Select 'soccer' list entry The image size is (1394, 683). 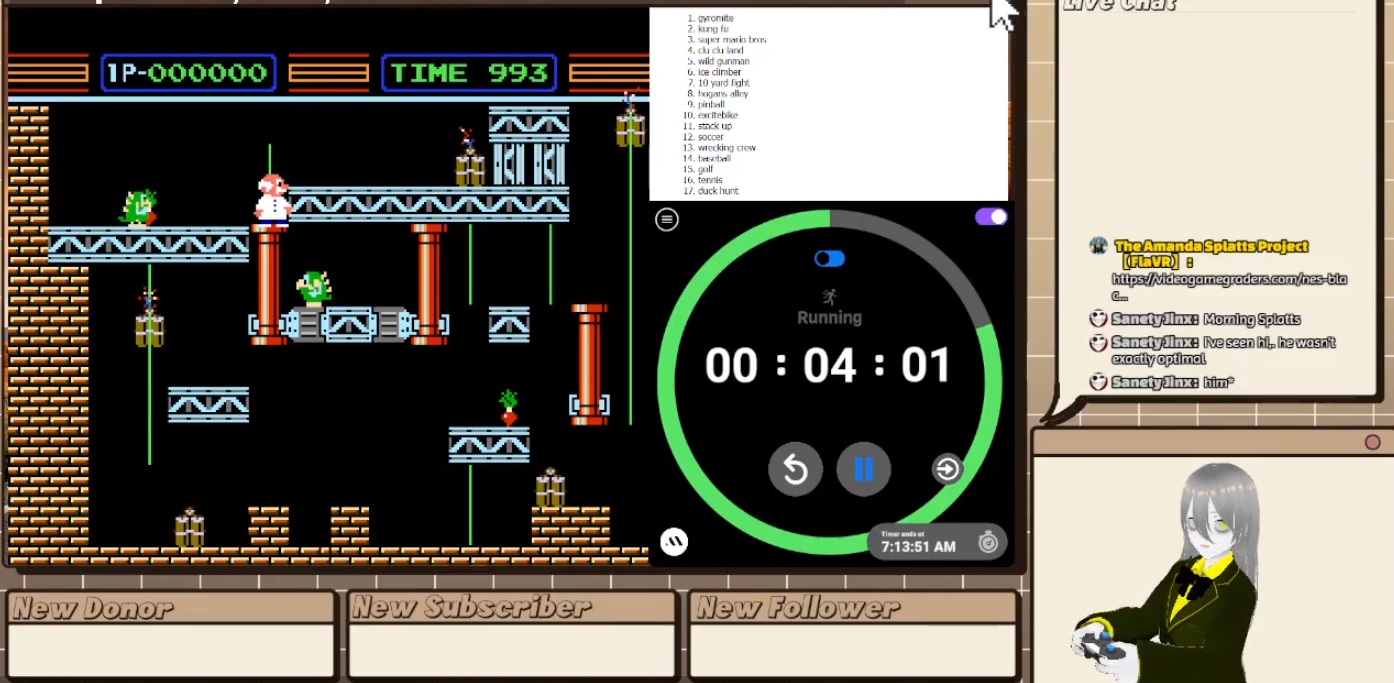point(710,137)
